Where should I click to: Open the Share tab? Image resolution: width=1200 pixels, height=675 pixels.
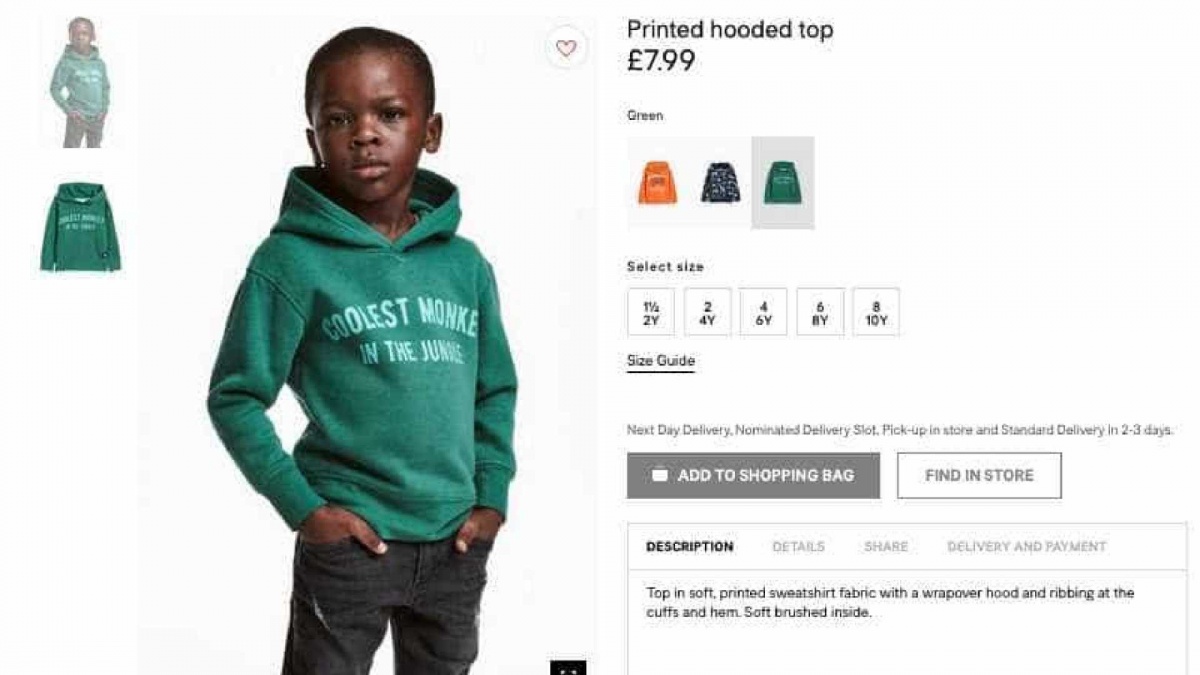click(886, 547)
